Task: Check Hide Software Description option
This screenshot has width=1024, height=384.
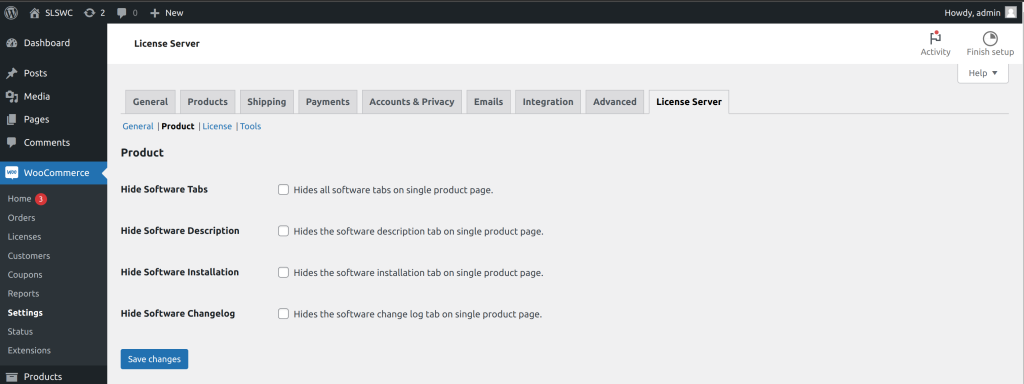Action: (283, 231)
